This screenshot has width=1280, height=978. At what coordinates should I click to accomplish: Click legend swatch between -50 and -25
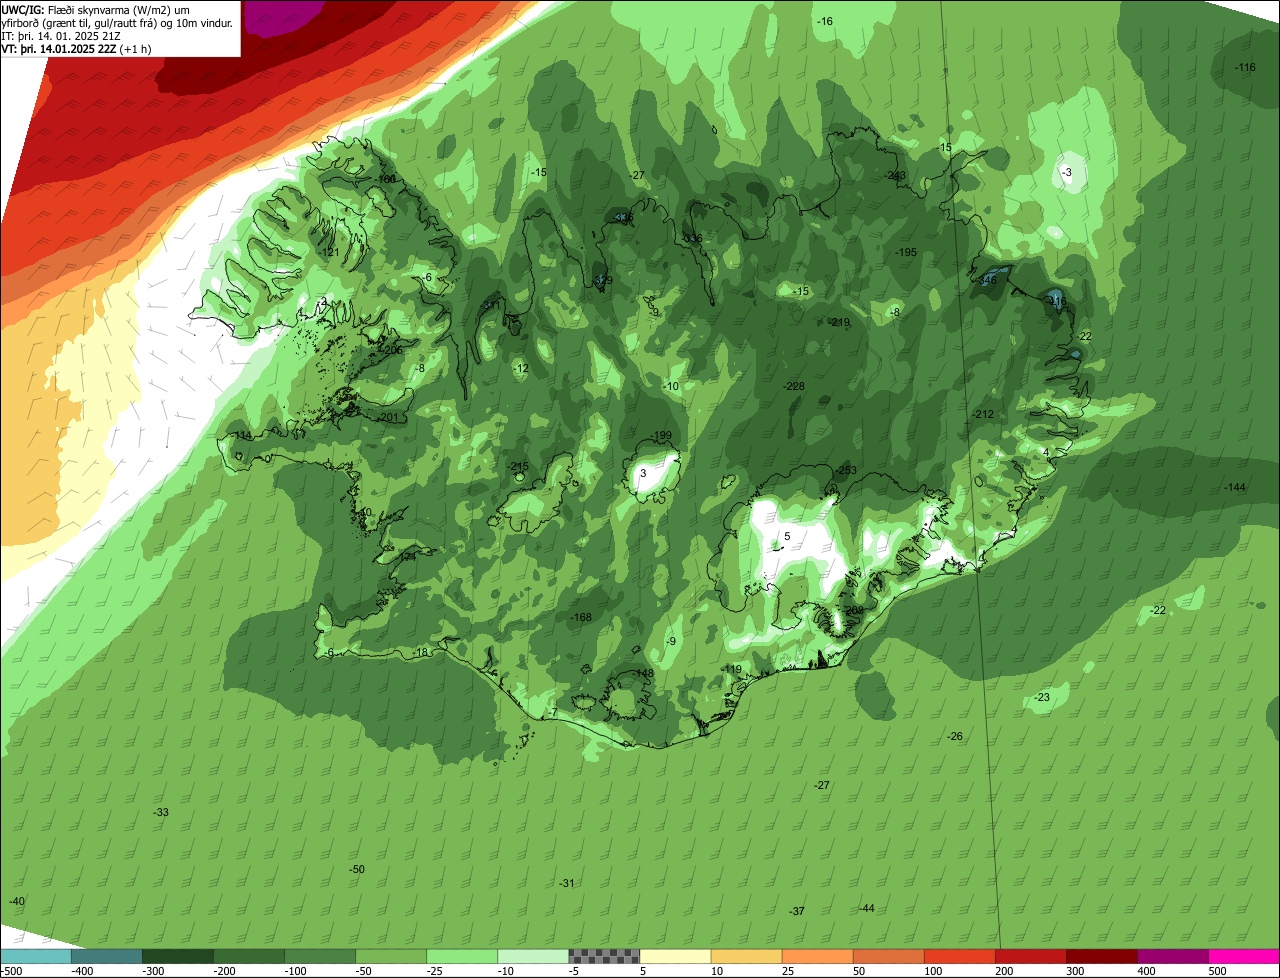[390, 956]
